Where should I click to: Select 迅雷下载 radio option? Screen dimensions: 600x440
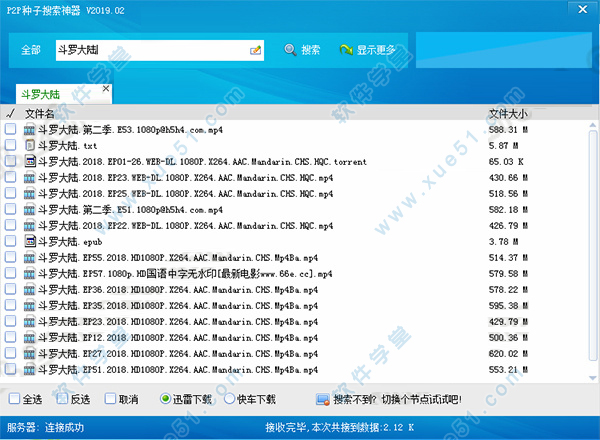(x=165, y=399)
